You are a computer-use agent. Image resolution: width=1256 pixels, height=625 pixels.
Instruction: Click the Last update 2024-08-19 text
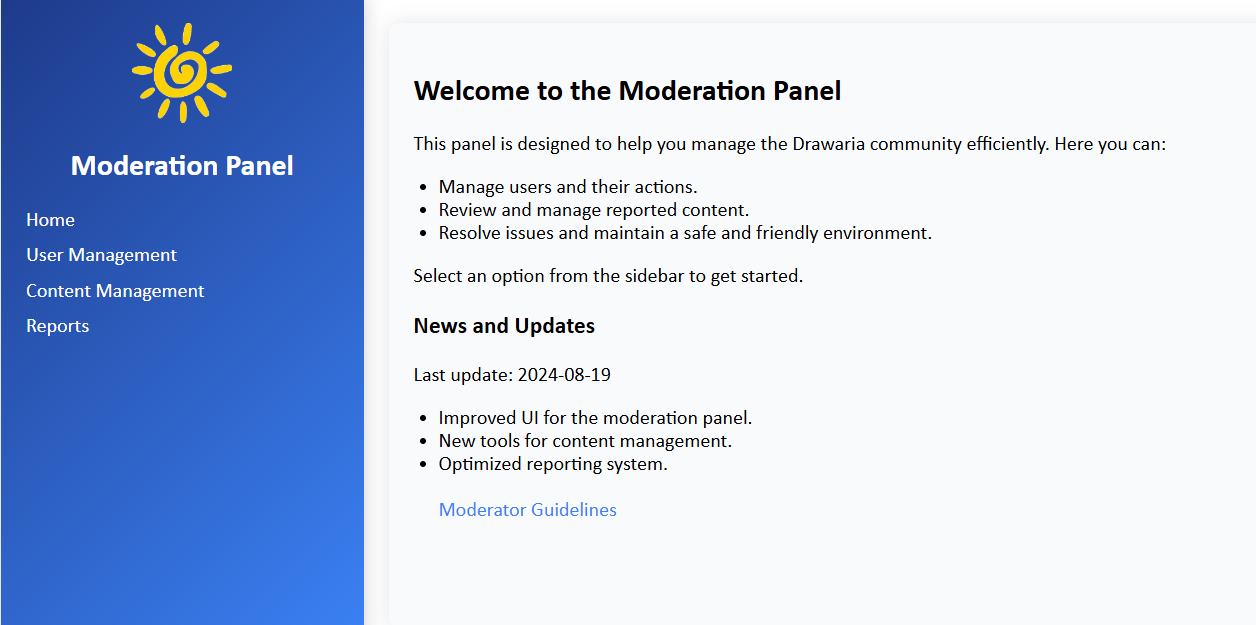(x=512, y=376)
